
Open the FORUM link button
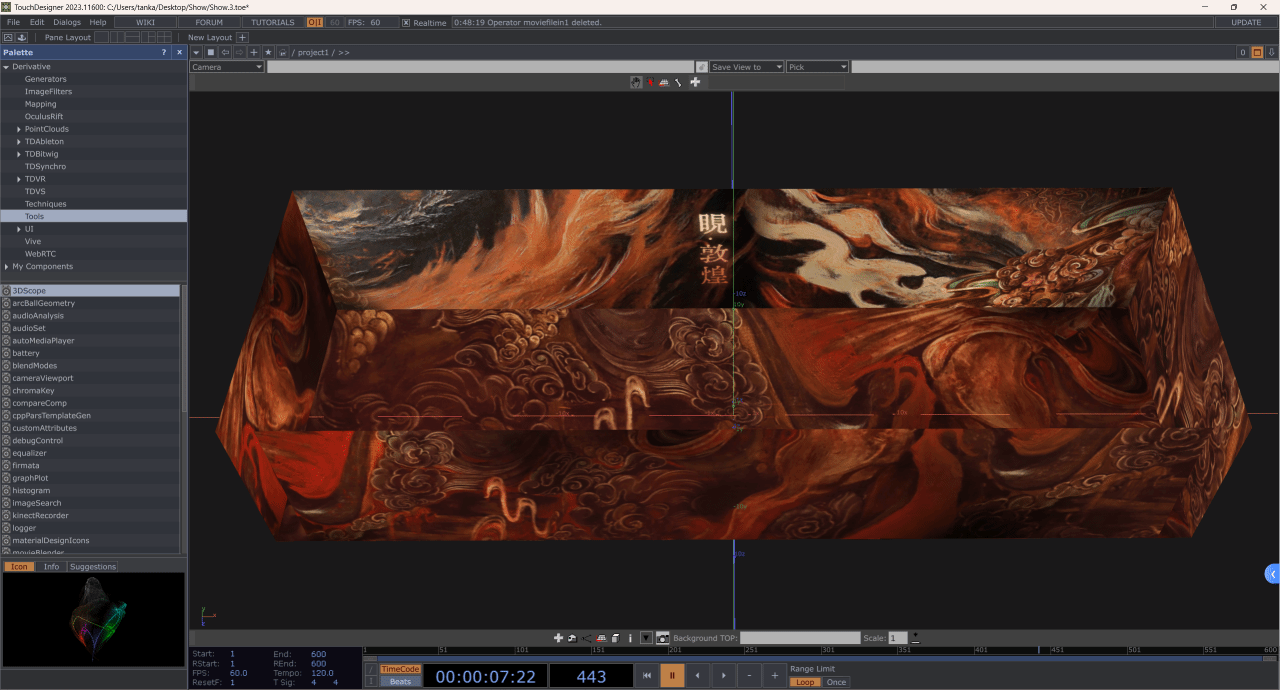coord(209,22)
